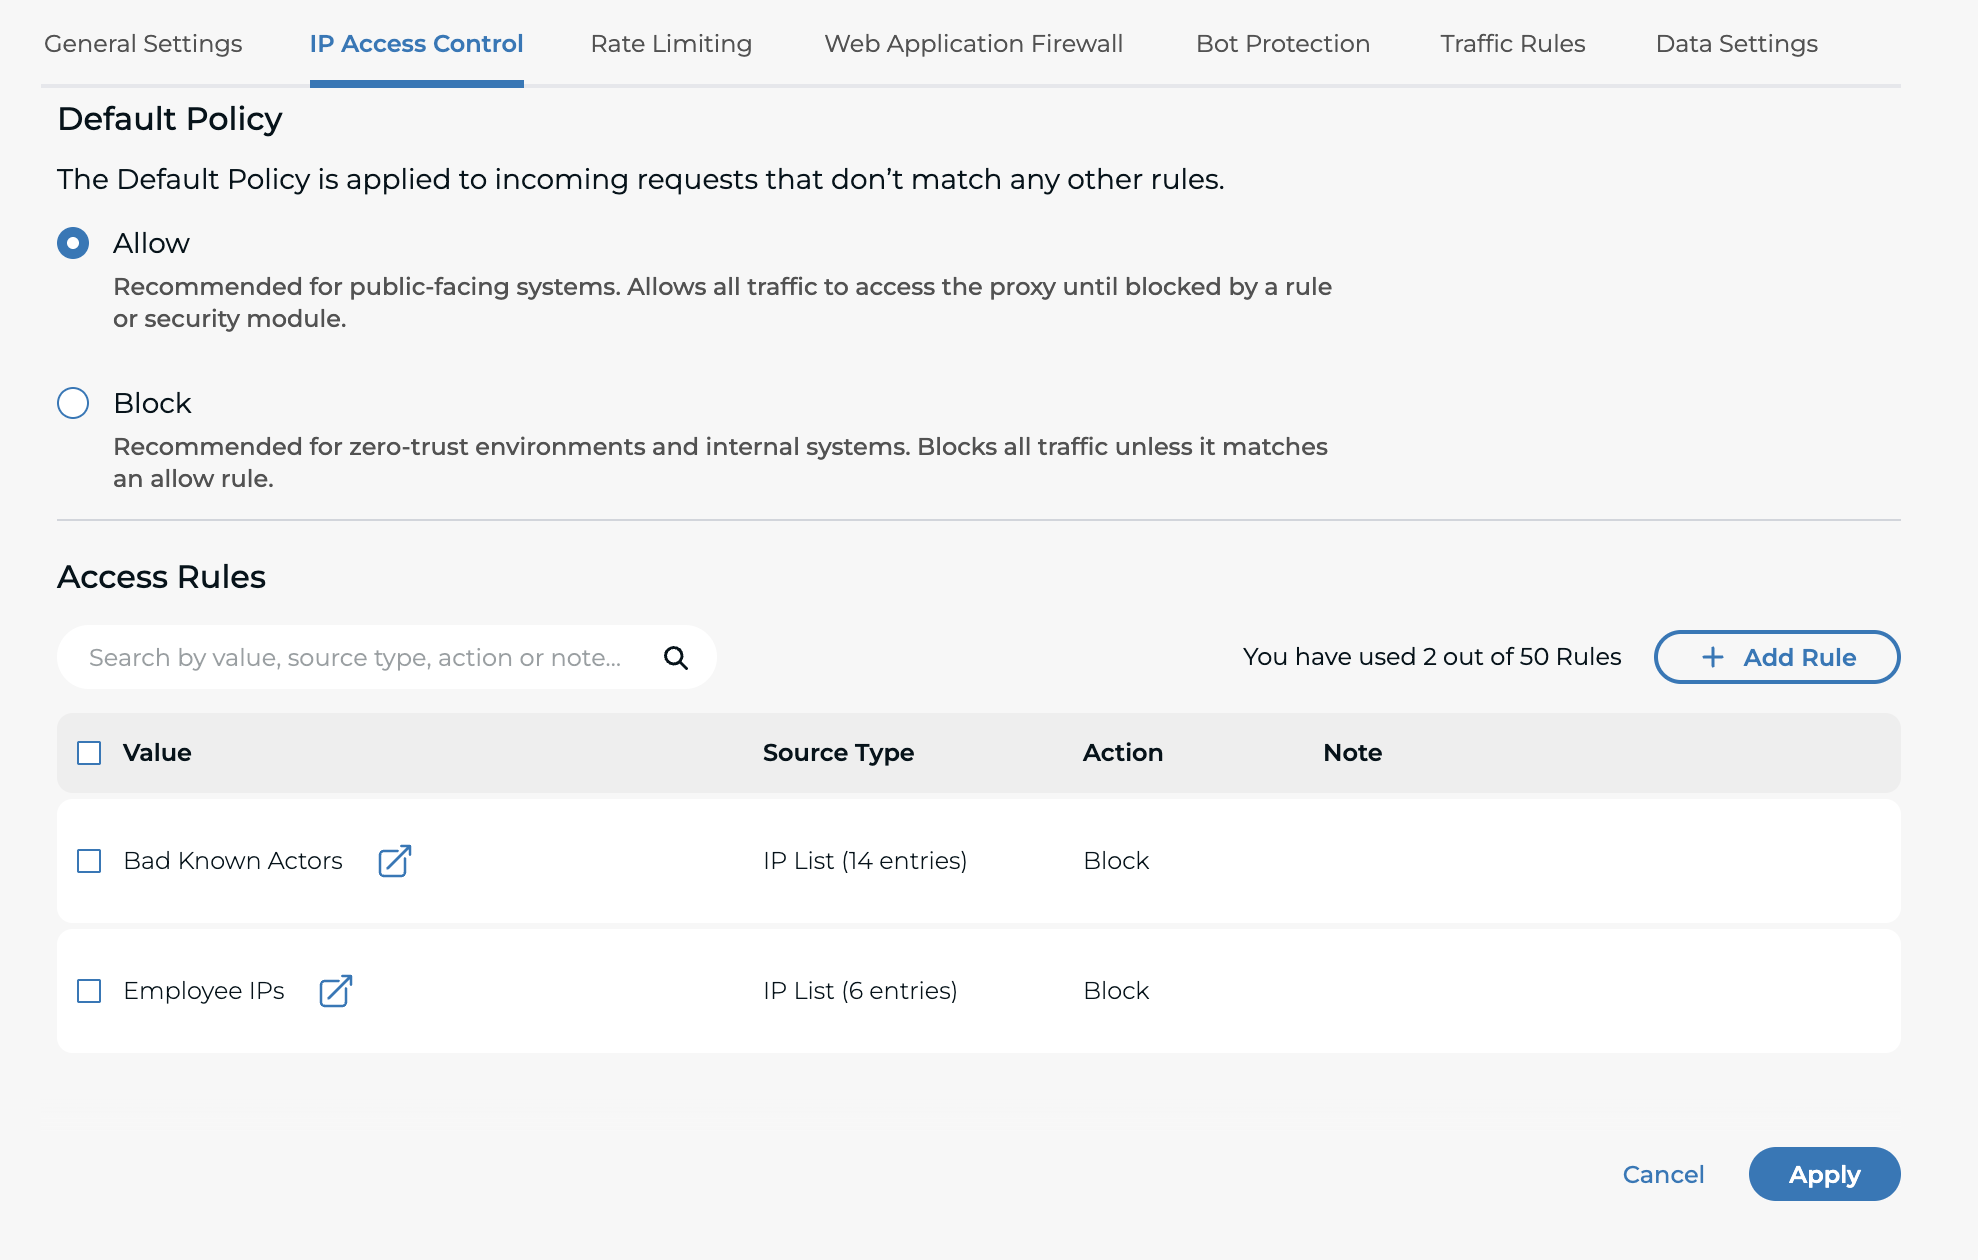Click the Source Type column header
This screenshot has width=1978, height=1260.
pos(838,753)
